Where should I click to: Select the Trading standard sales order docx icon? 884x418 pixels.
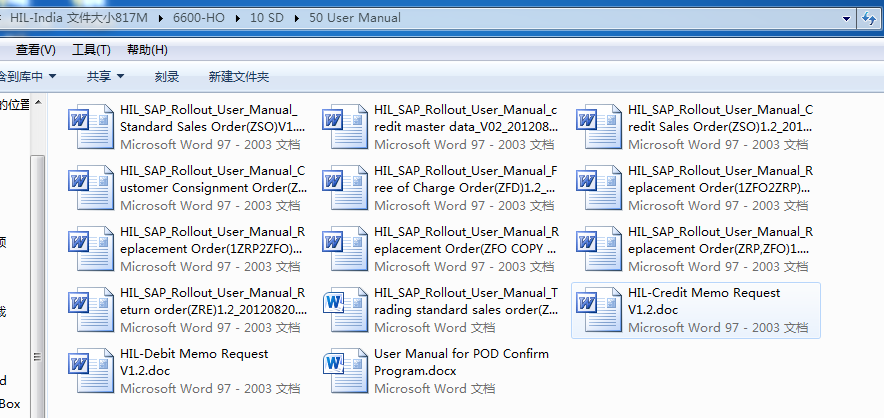345,309
